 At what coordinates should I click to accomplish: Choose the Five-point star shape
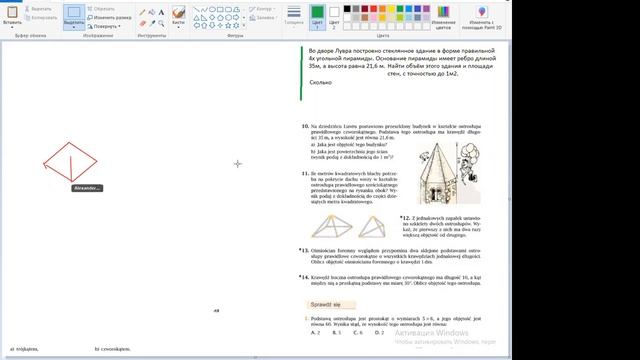click(x=229, y=25)
